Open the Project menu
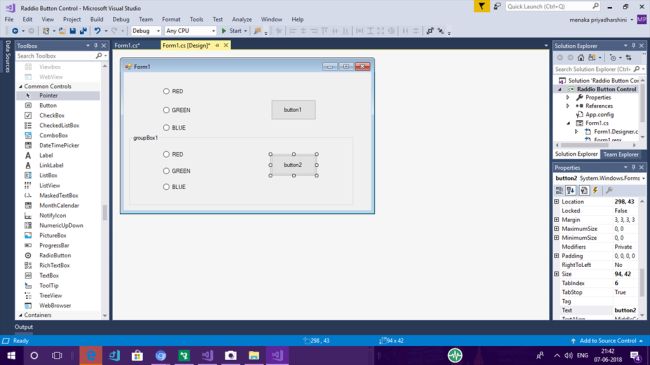 tap(72, 19)
